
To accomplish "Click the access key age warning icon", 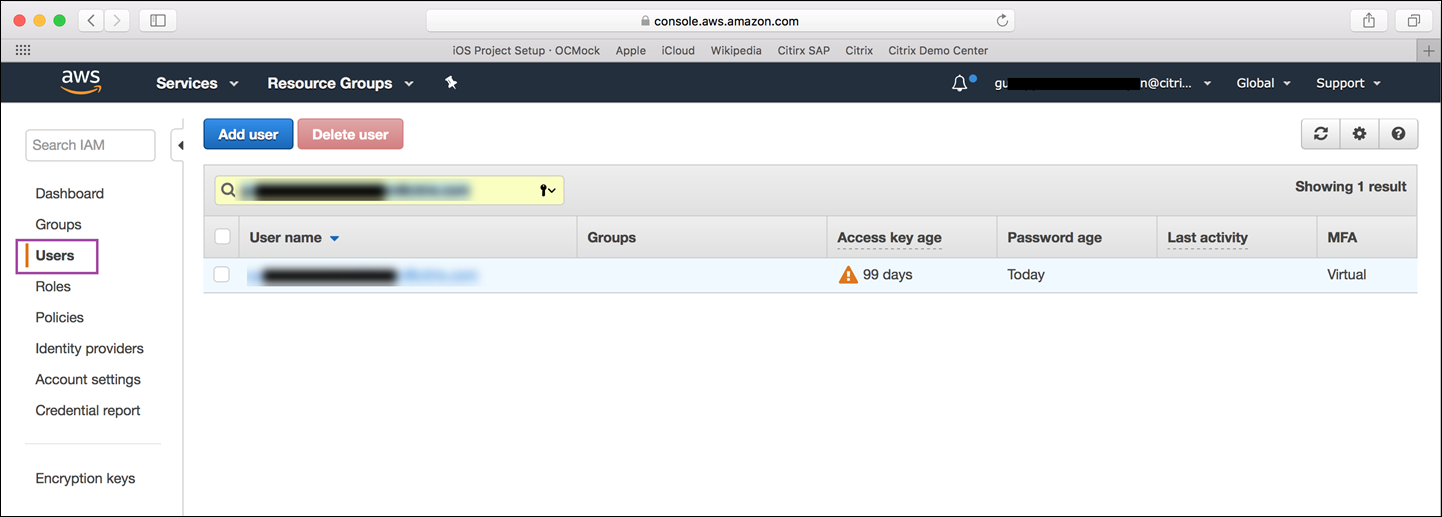I will tap(848, 275).
